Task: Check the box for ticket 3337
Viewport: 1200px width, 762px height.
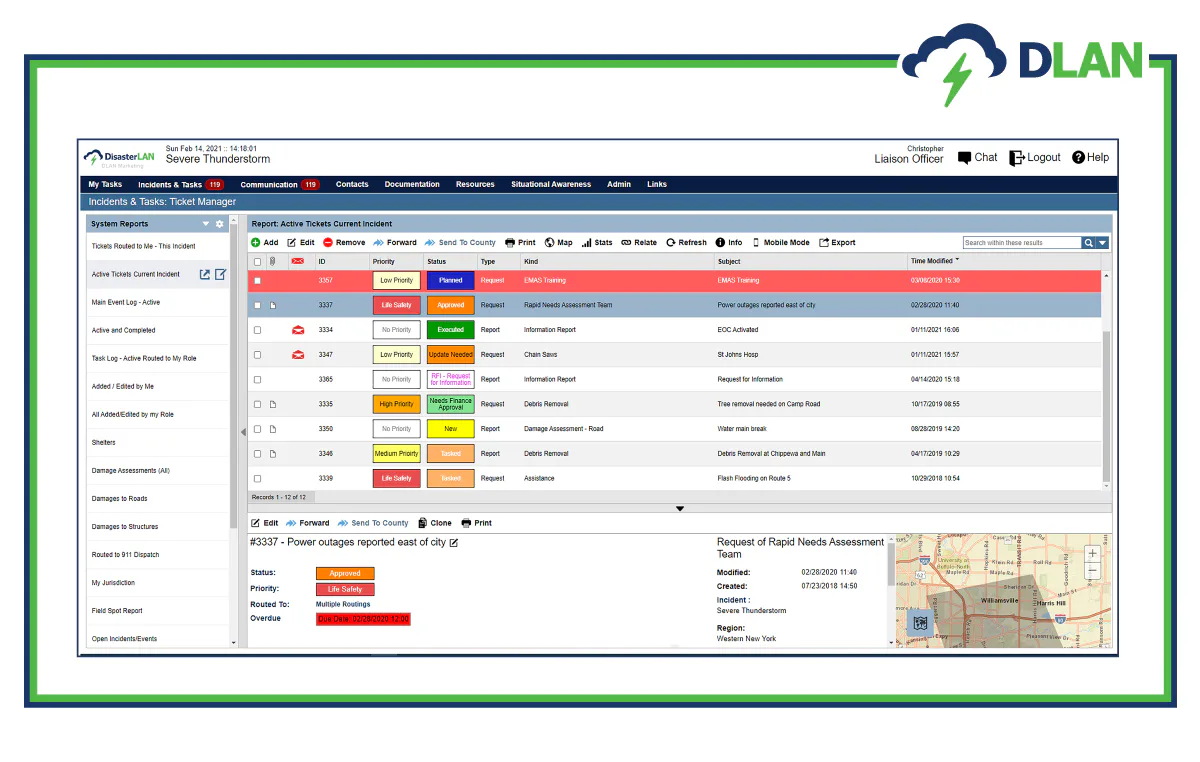Action: [257, 305]
